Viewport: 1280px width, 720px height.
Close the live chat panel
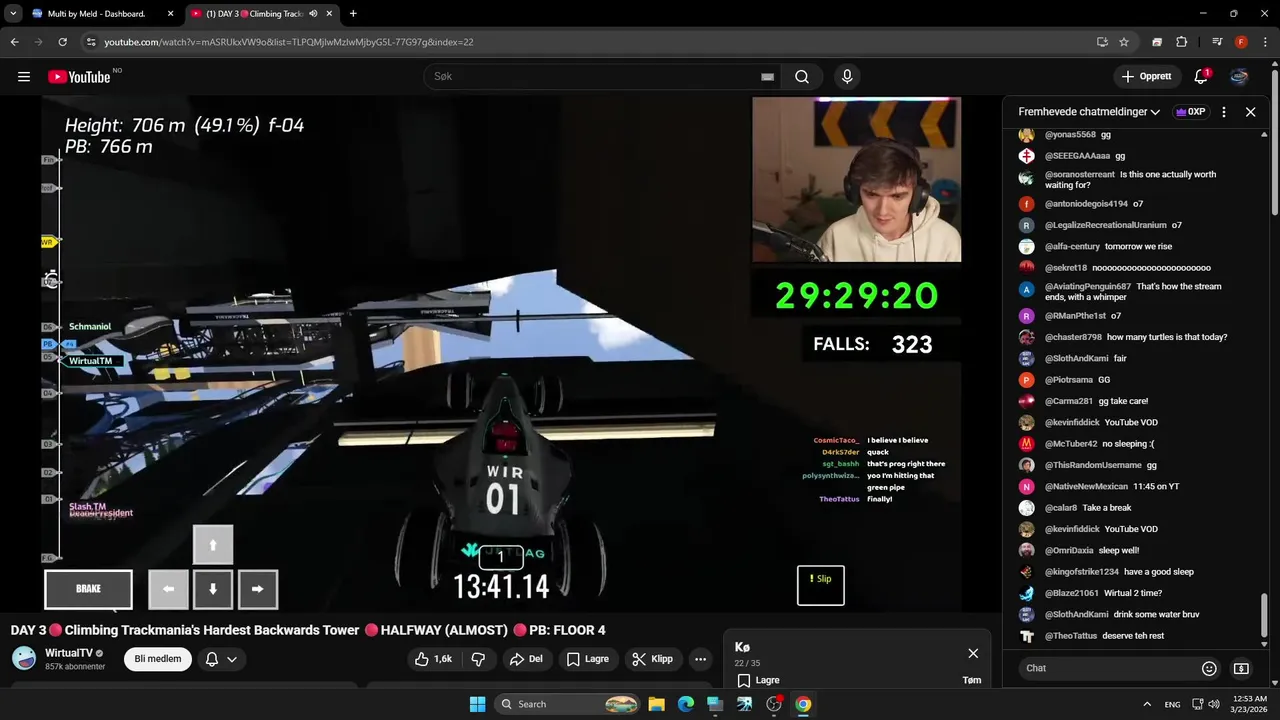coord(1250,112)
